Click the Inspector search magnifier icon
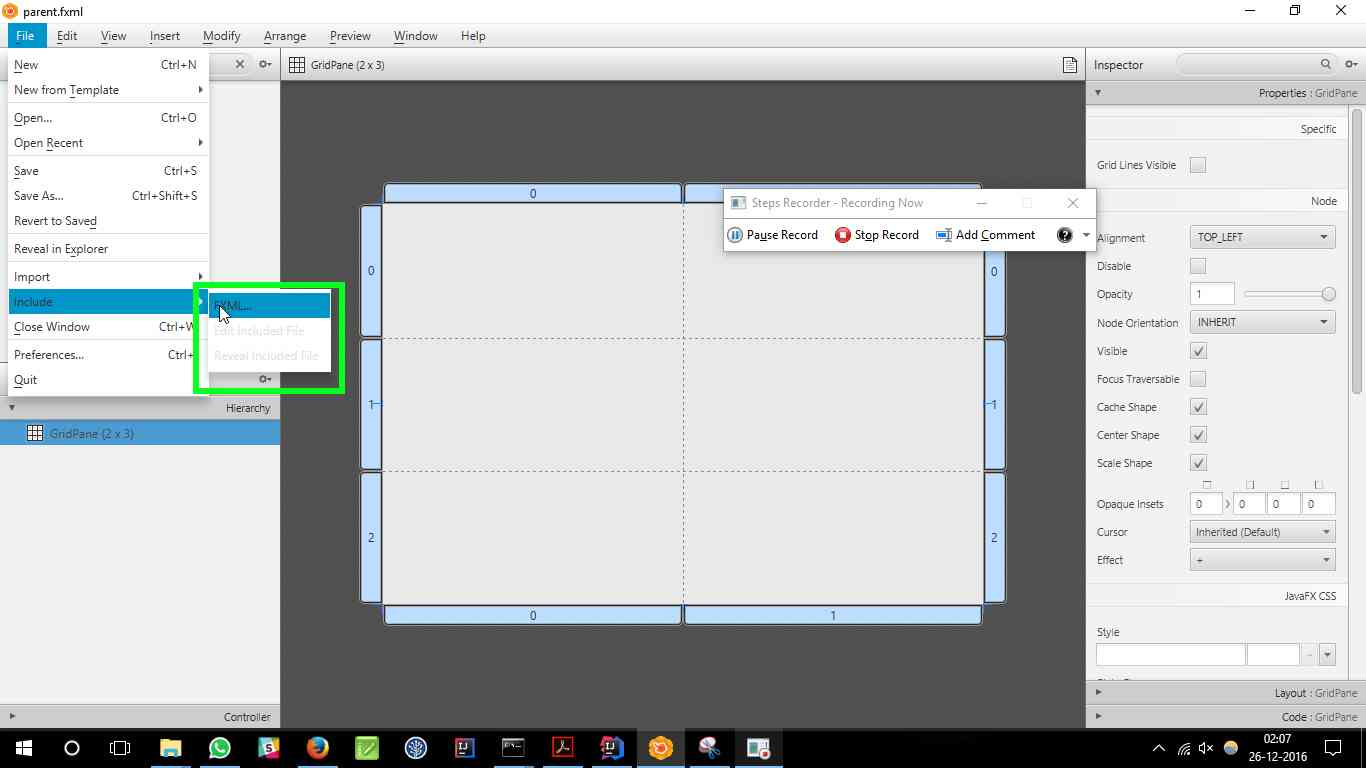The width and height of the screenshot is (1366, 768). coord(1325,64)
